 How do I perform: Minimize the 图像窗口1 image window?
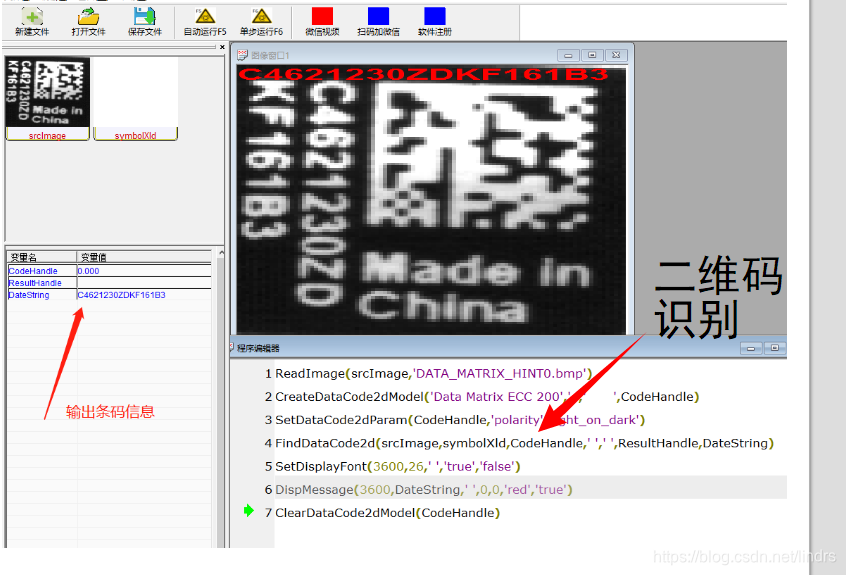[x=568, y=55]
